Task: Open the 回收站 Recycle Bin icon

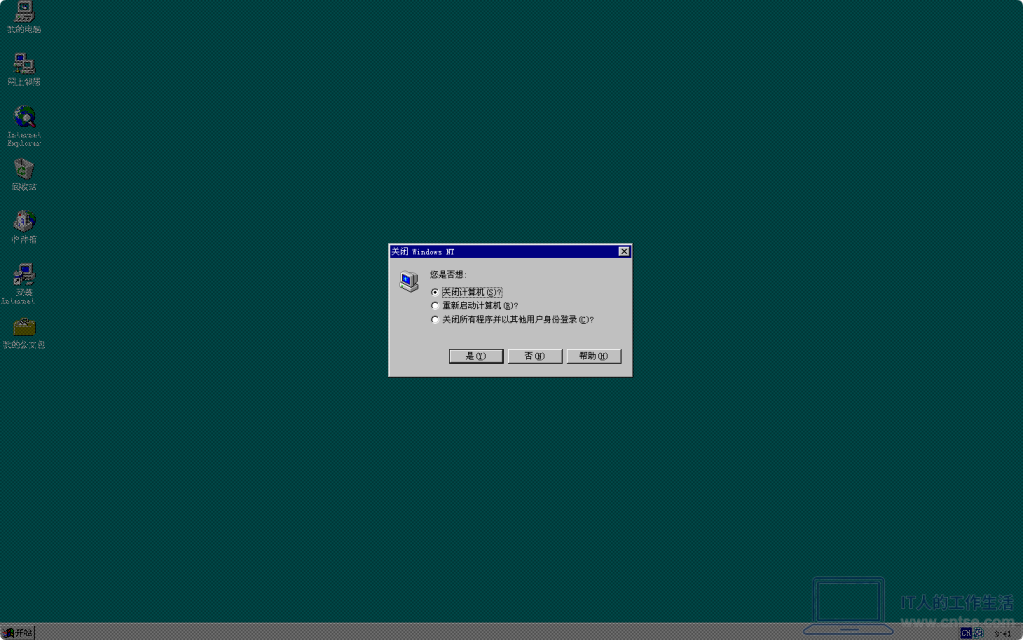Action: point(24,175)
